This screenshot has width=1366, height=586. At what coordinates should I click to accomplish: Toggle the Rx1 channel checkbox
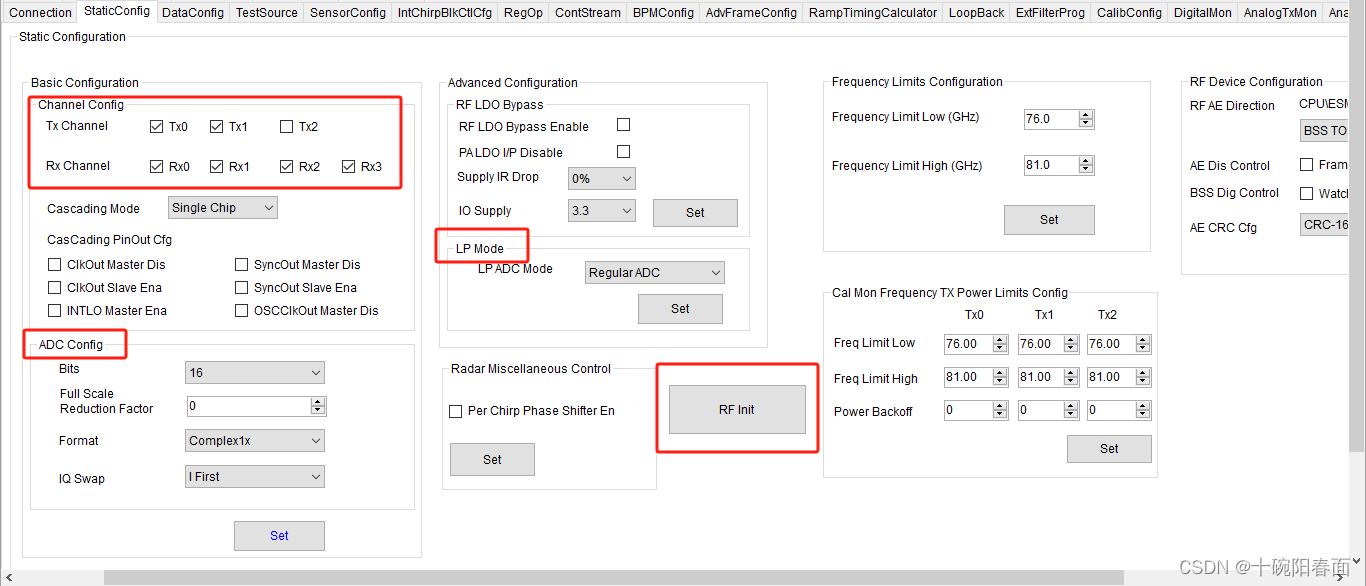[217, 167]
